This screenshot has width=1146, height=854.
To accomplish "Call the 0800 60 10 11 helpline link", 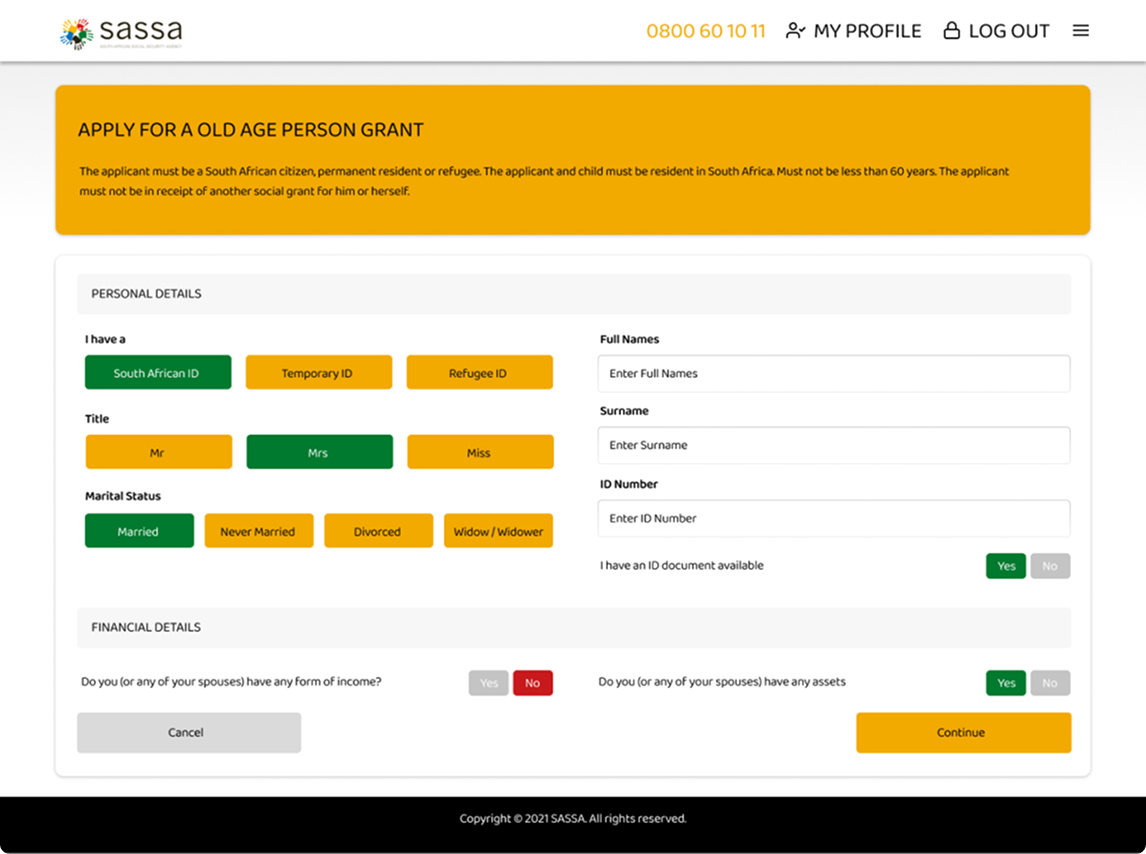I will [705, 31].
